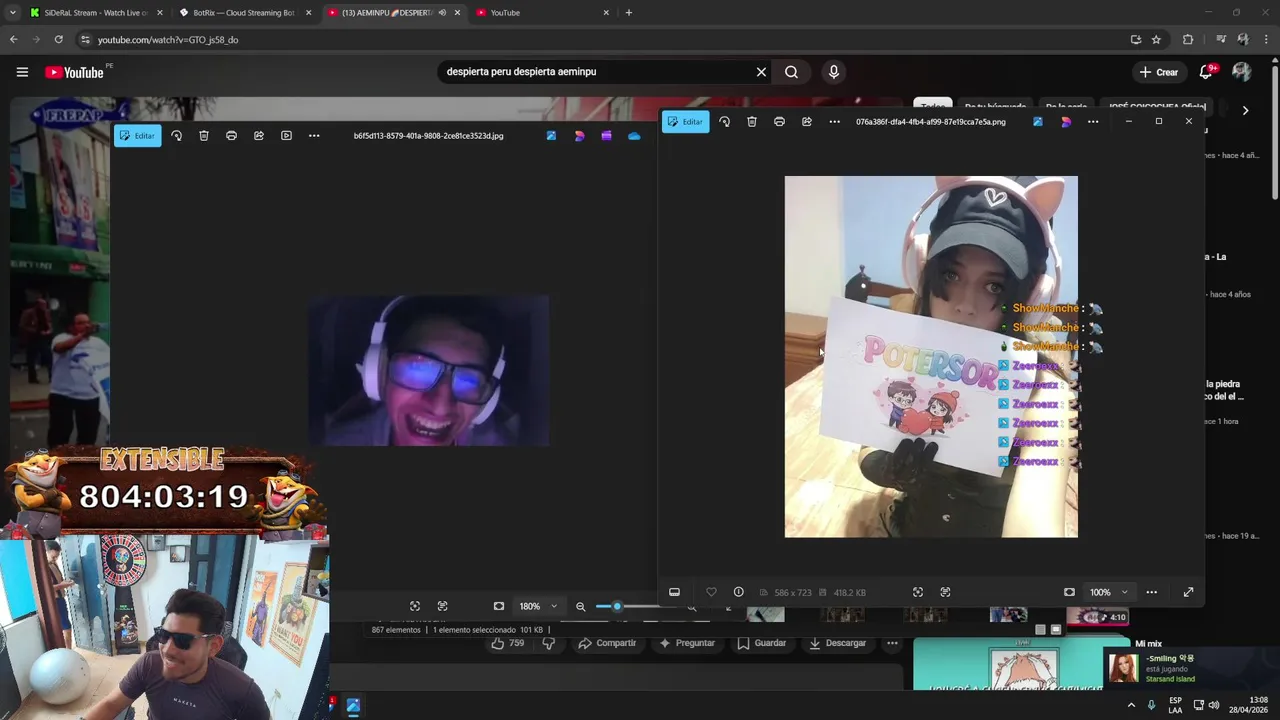This screenshot has width=1280, height=720.
Task: Show file info for the png image
Action: (738, 592)
